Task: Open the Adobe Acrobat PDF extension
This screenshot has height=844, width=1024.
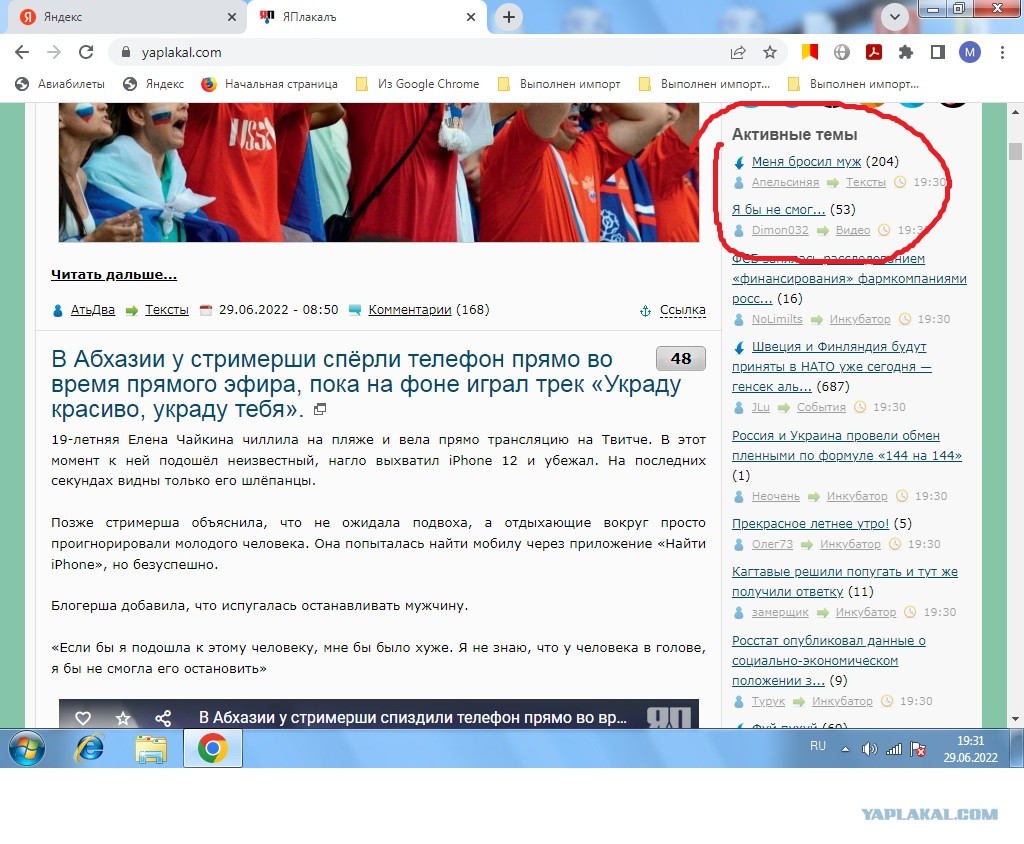Action: coord(874,52)
